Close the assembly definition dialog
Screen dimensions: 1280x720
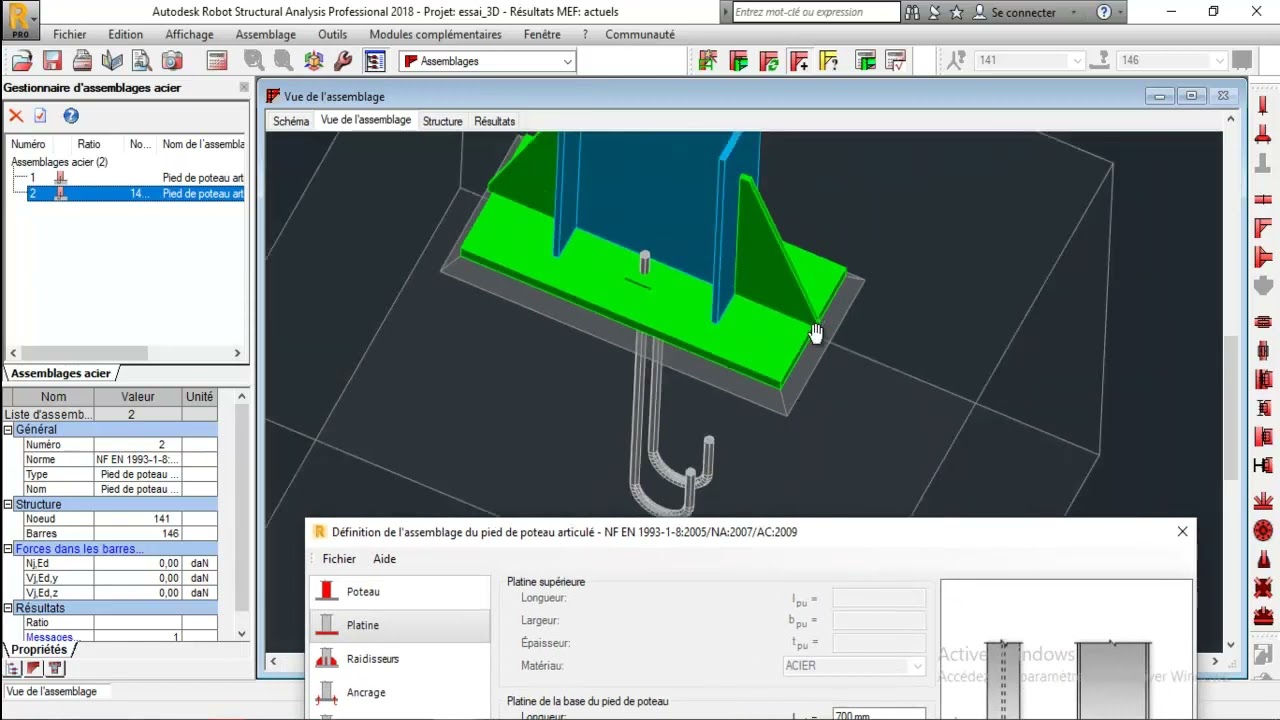(1183, 532)
